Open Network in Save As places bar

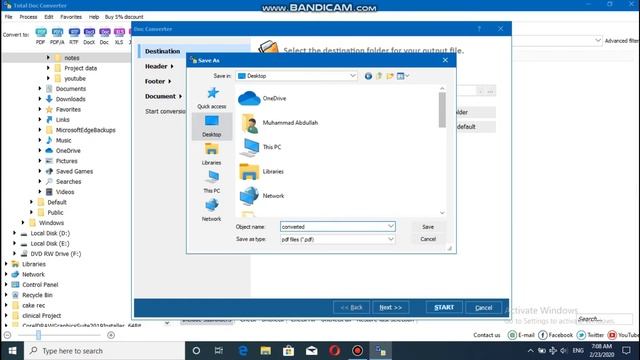pos(211,210)
